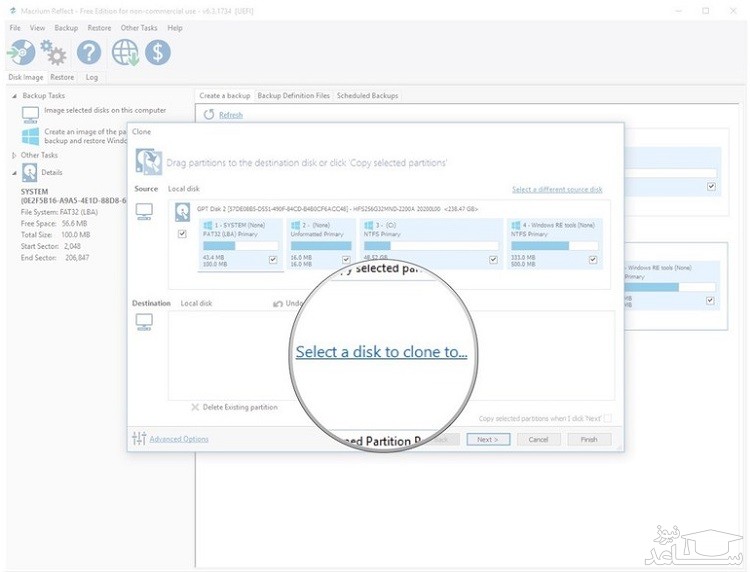750x572 pixels.
Task: Click 'Select a disk to clone to...' link
Action: click(x=381, y=352)
